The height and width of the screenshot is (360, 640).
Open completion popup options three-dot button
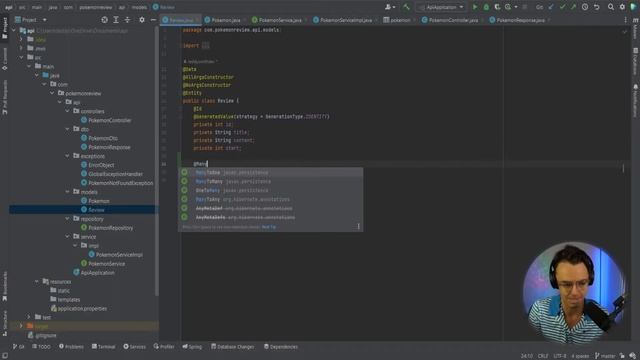point(358,227)
